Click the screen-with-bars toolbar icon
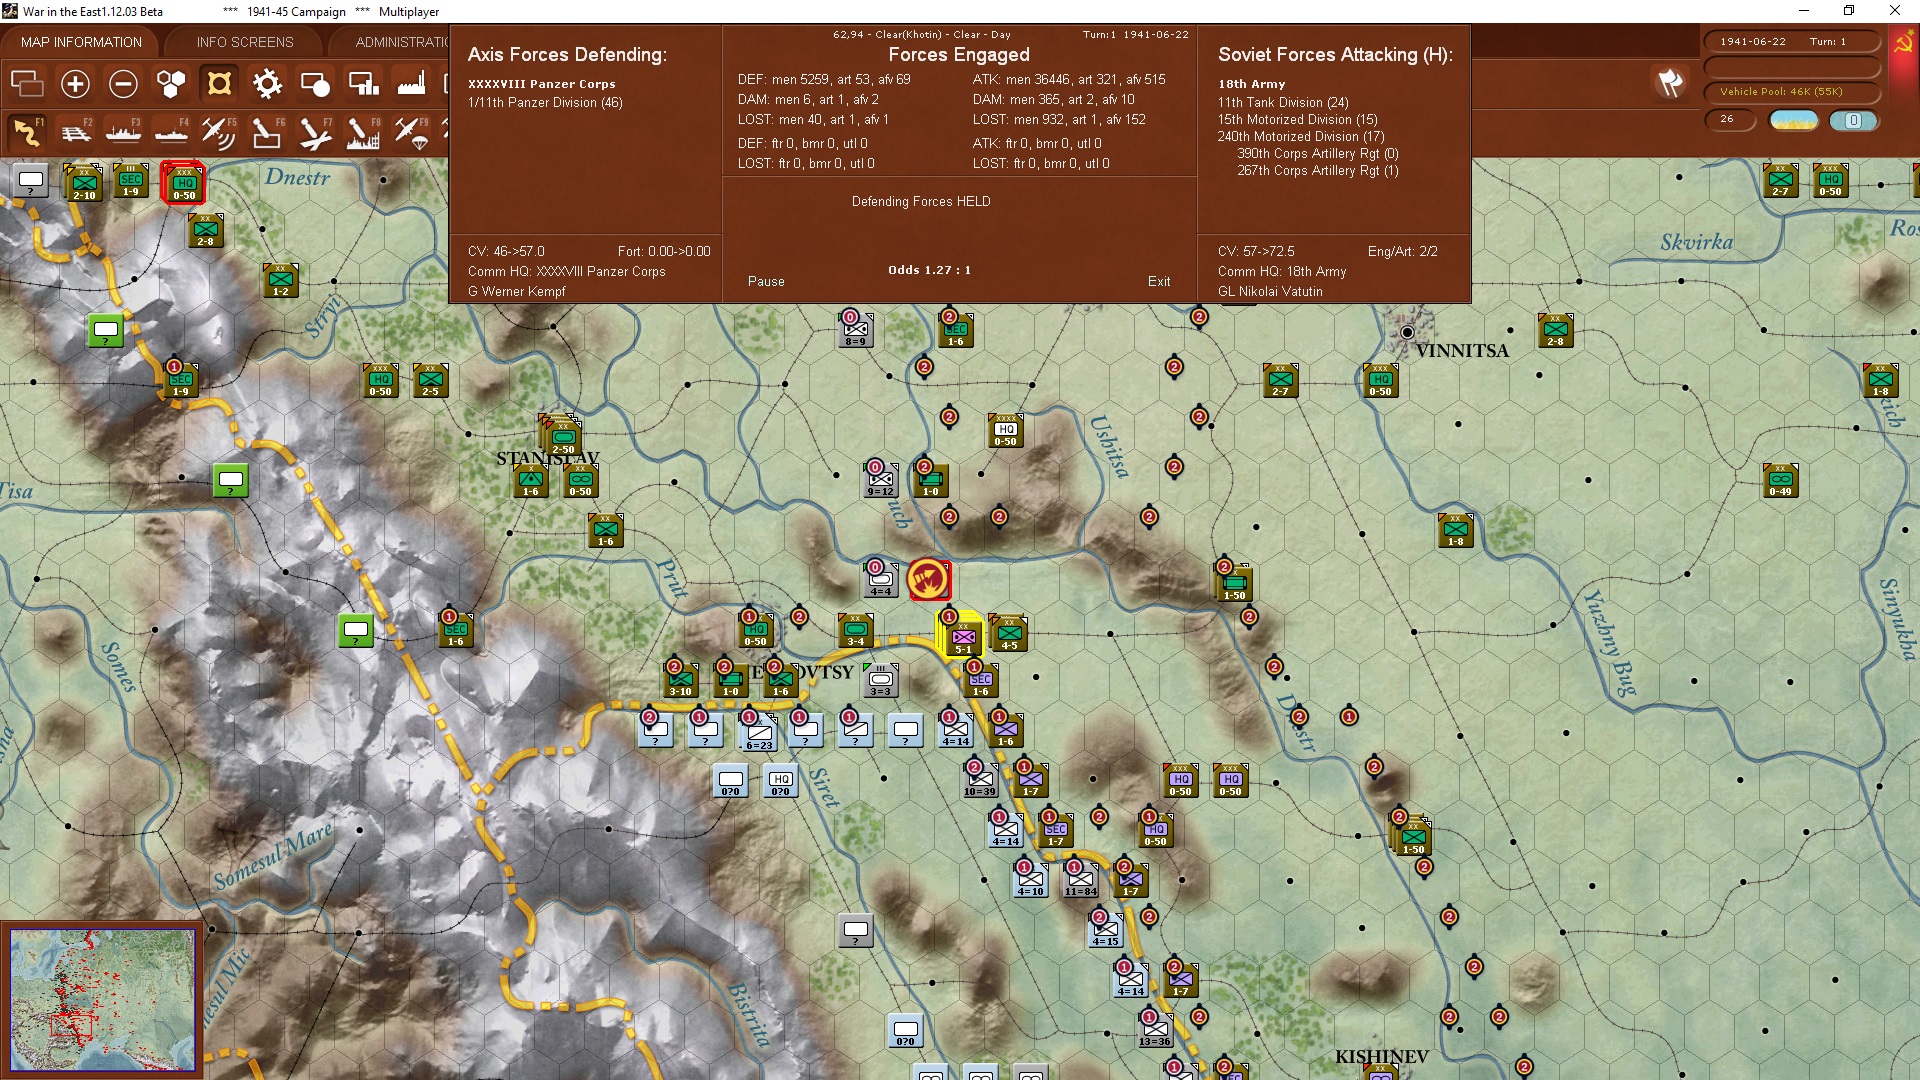This screenshot has width=1920, height=1080. (x=363, y=84)
